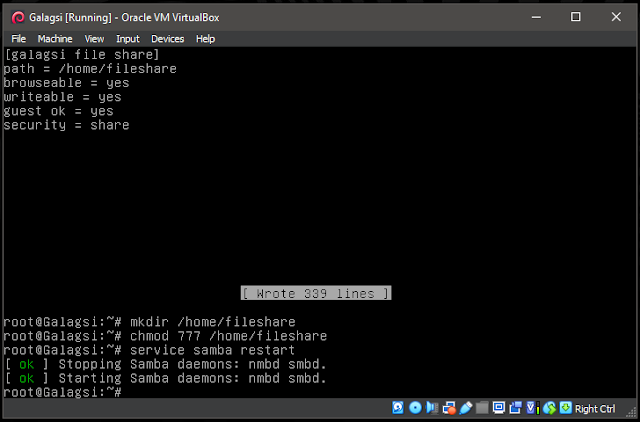The image size is (640, 422).
Task: Click the virtualization V status icon
Action: (532, 408)
